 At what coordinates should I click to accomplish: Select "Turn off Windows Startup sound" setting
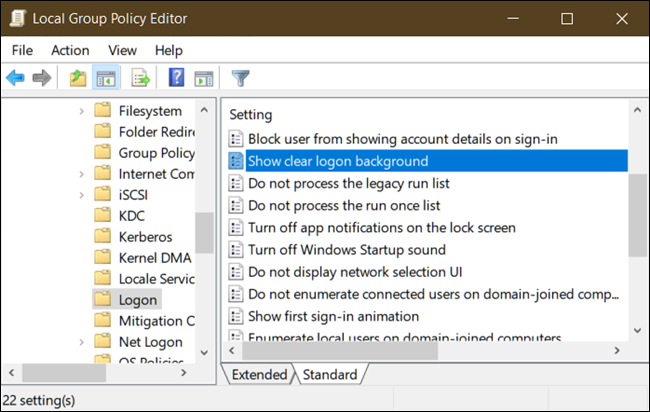pyautogui.click(x=346, y=249)
